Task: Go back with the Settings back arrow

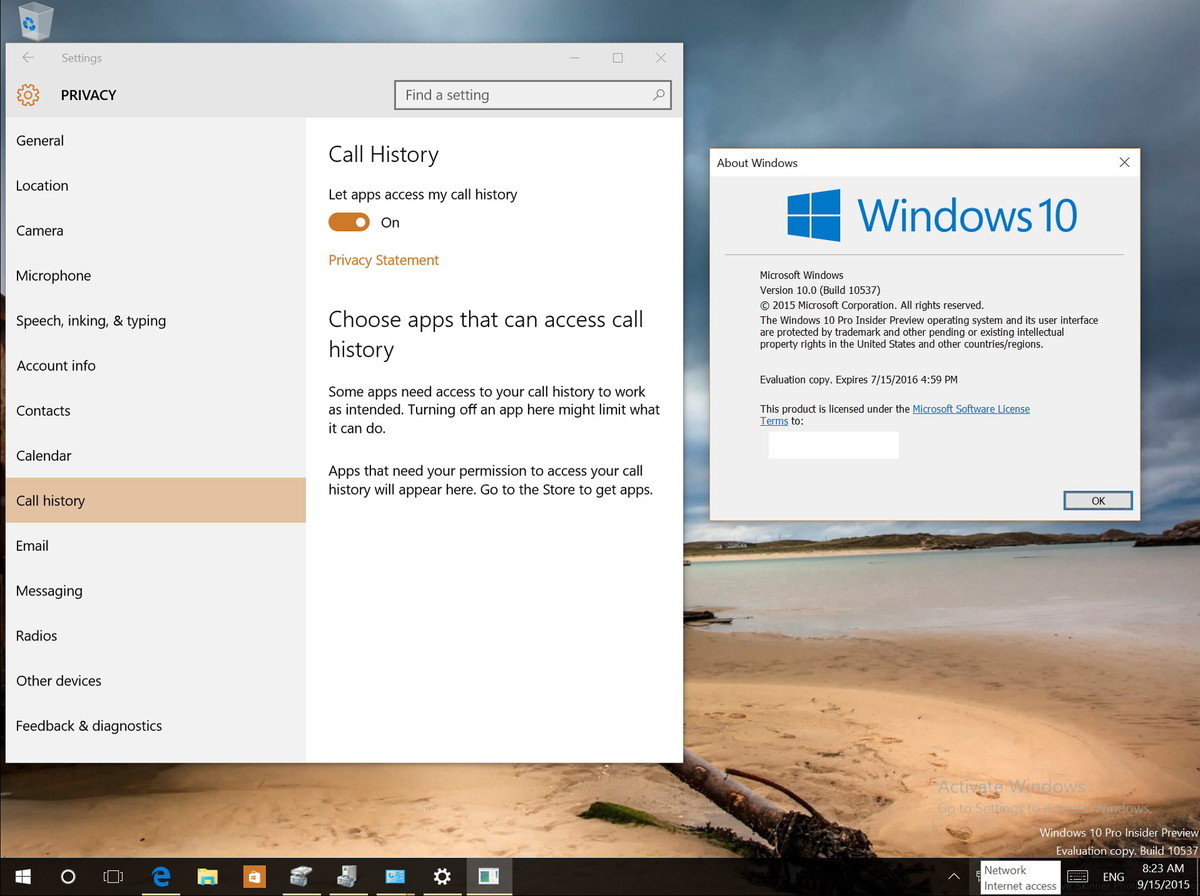Action: [x=28, y=58]
